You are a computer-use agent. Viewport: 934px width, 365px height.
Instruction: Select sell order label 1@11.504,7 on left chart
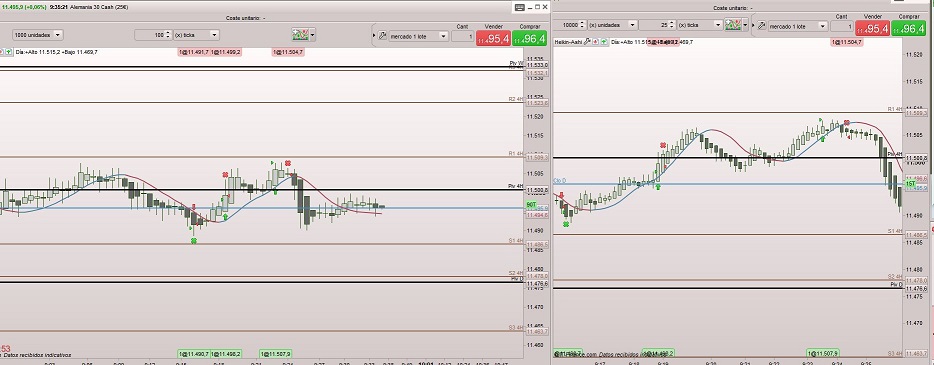tap(288, 52)
